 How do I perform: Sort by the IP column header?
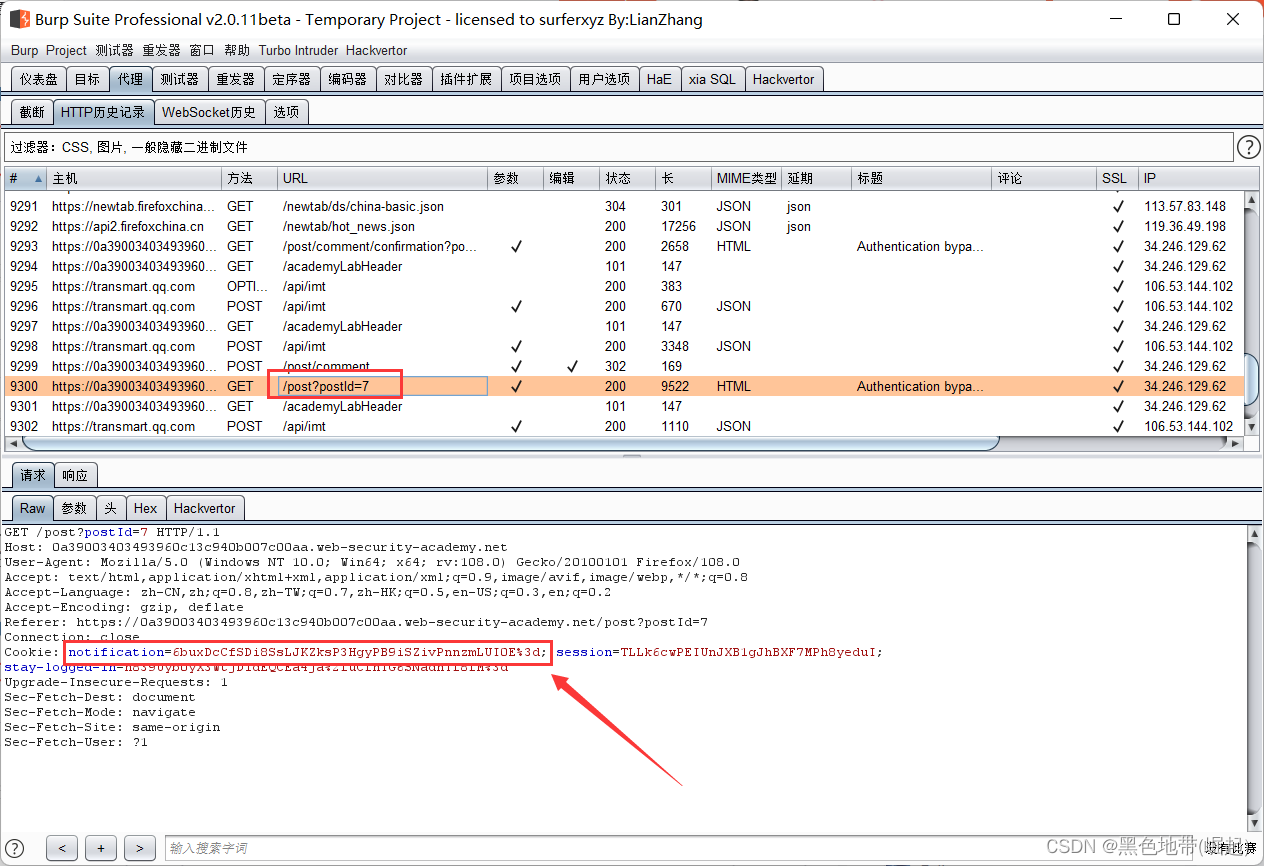(x=1190, y=178)
